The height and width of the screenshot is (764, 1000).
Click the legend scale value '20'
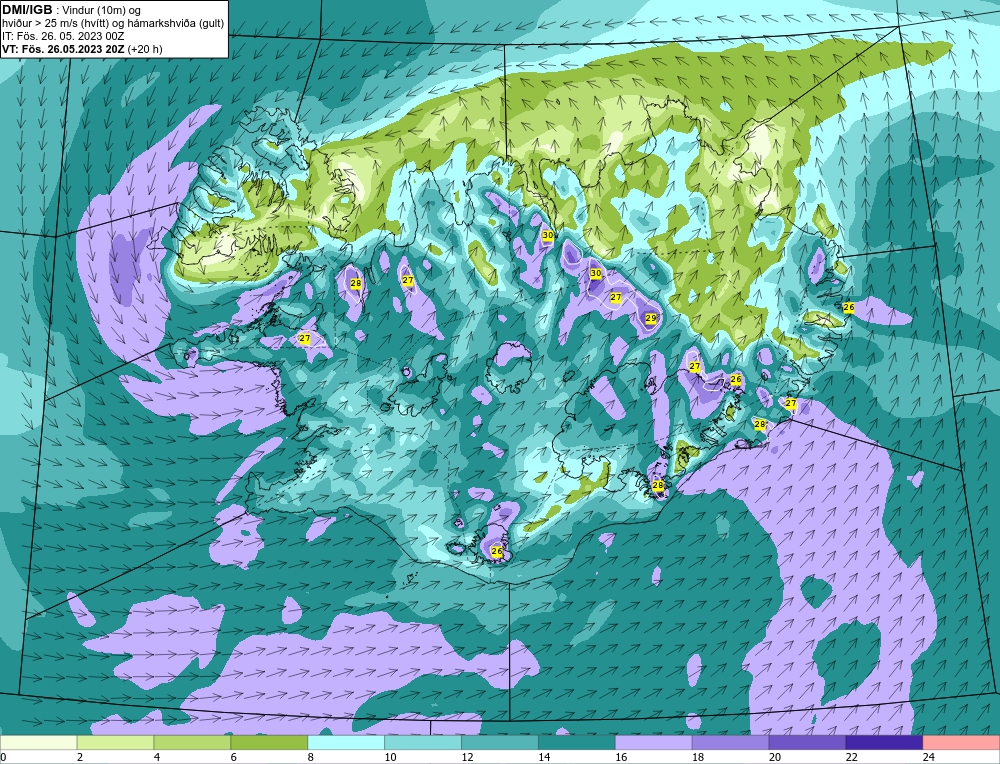775,757
